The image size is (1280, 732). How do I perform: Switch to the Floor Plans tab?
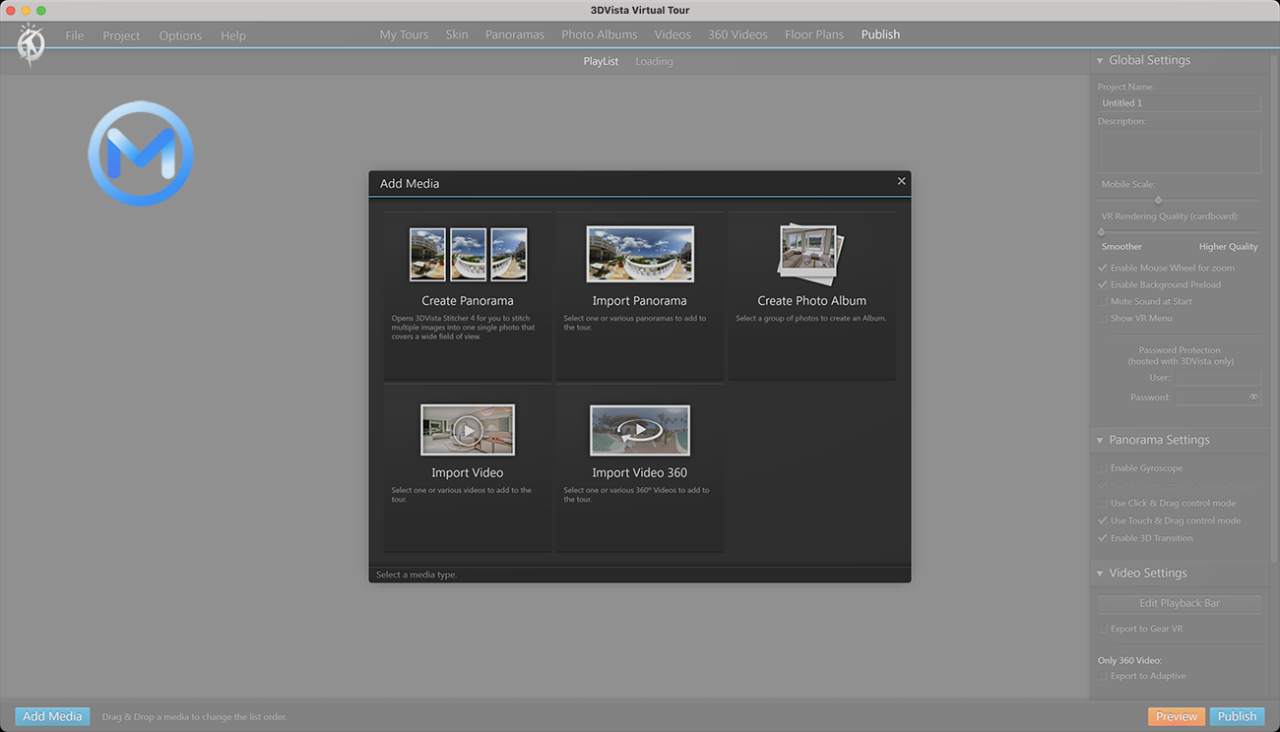pyautogui.click(x=814, y=34)
